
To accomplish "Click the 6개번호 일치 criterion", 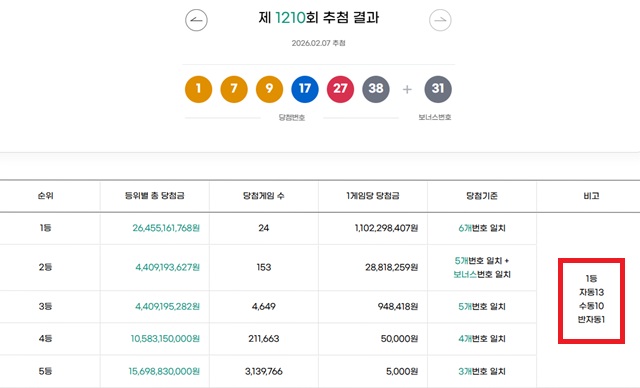I will pyautogui.click(x=482, y=228).
